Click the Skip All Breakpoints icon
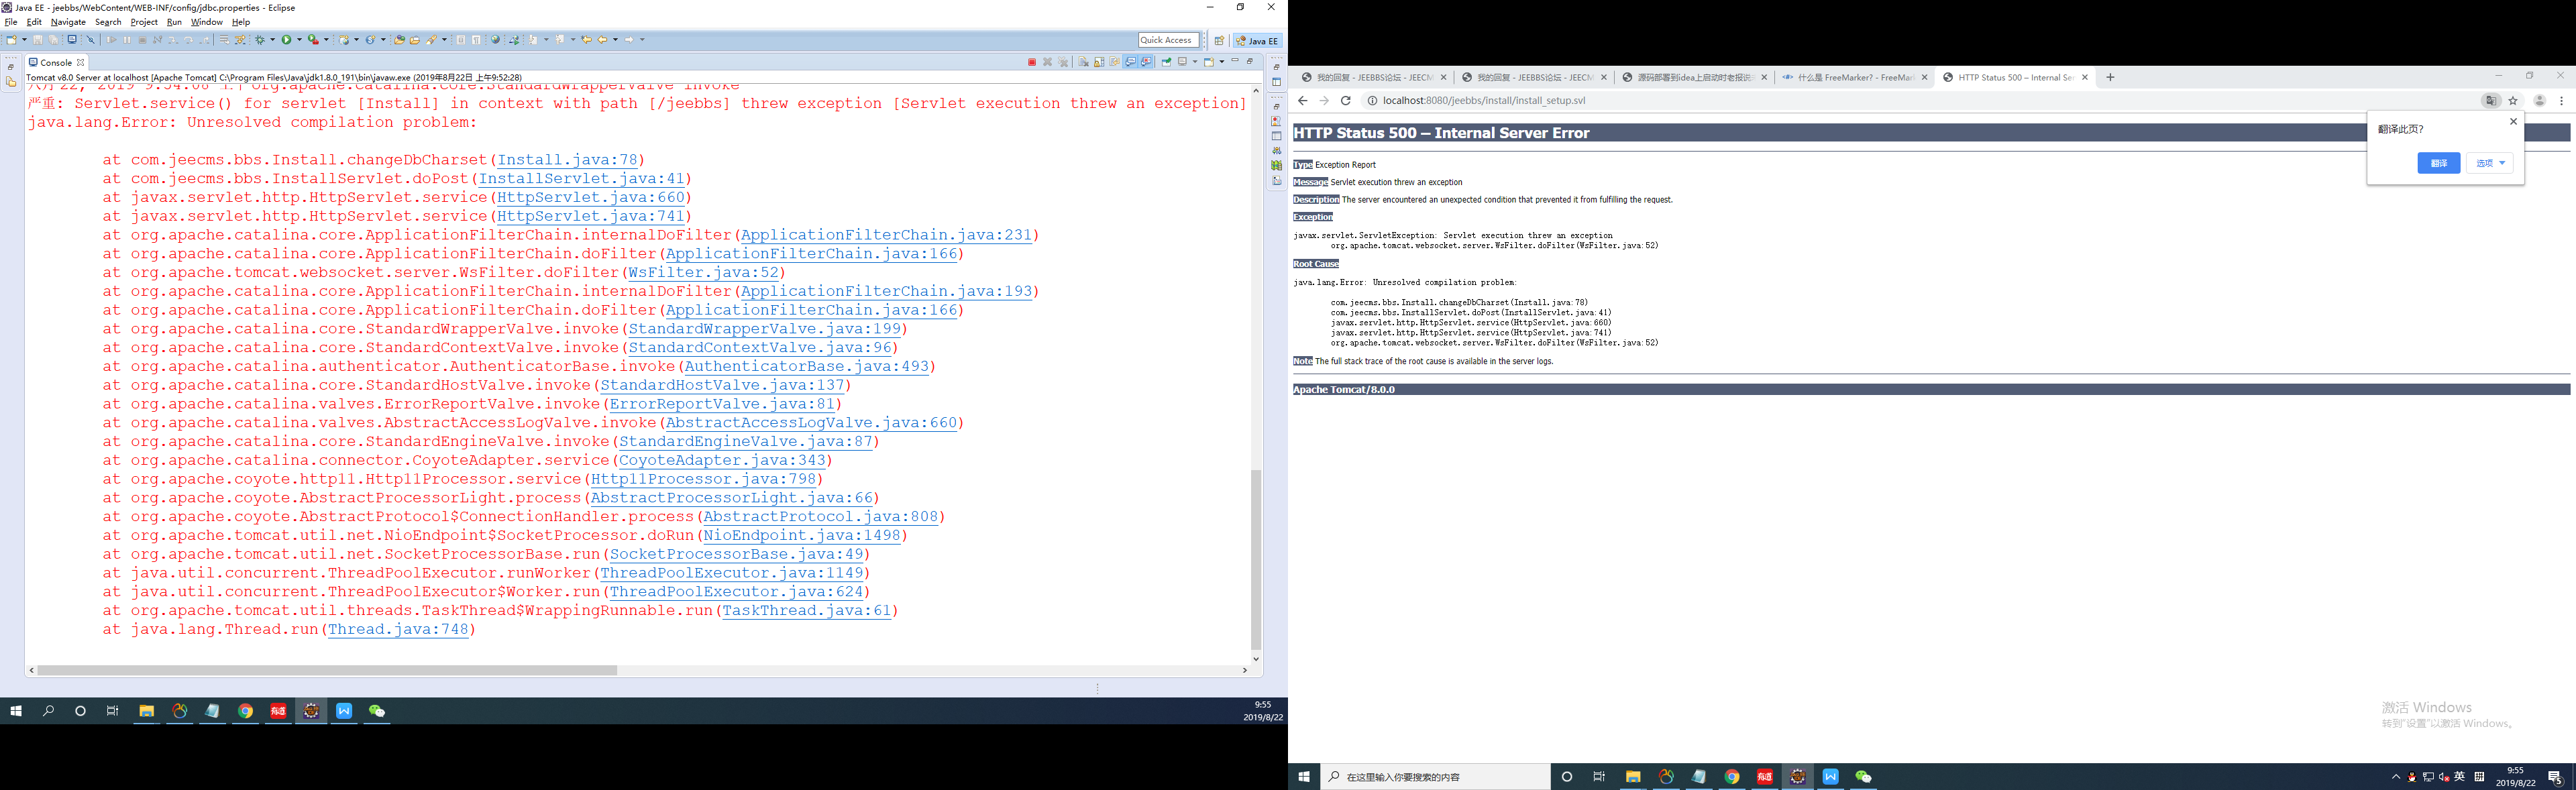This screenshot has width=2576, height=790. pyautogui.click(x=91, y=40)
